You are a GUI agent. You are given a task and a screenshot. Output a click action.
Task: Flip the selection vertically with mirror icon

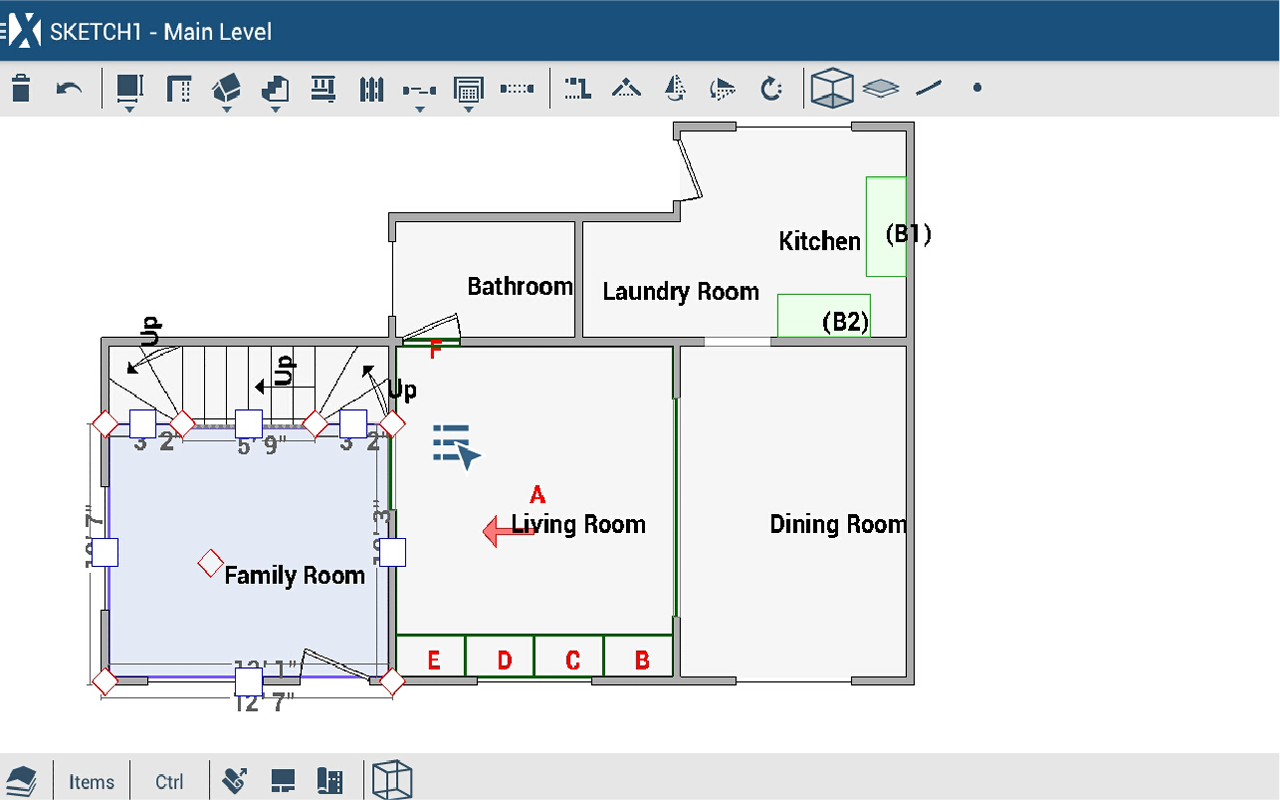tap(722, 89)
